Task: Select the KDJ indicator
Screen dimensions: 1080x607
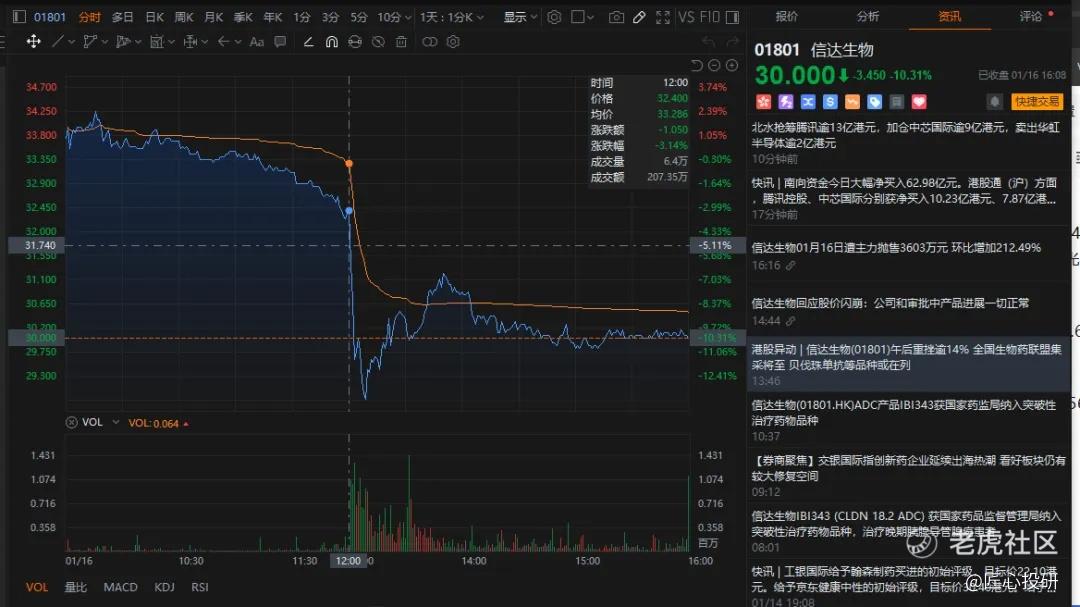Action: point(164,587)
